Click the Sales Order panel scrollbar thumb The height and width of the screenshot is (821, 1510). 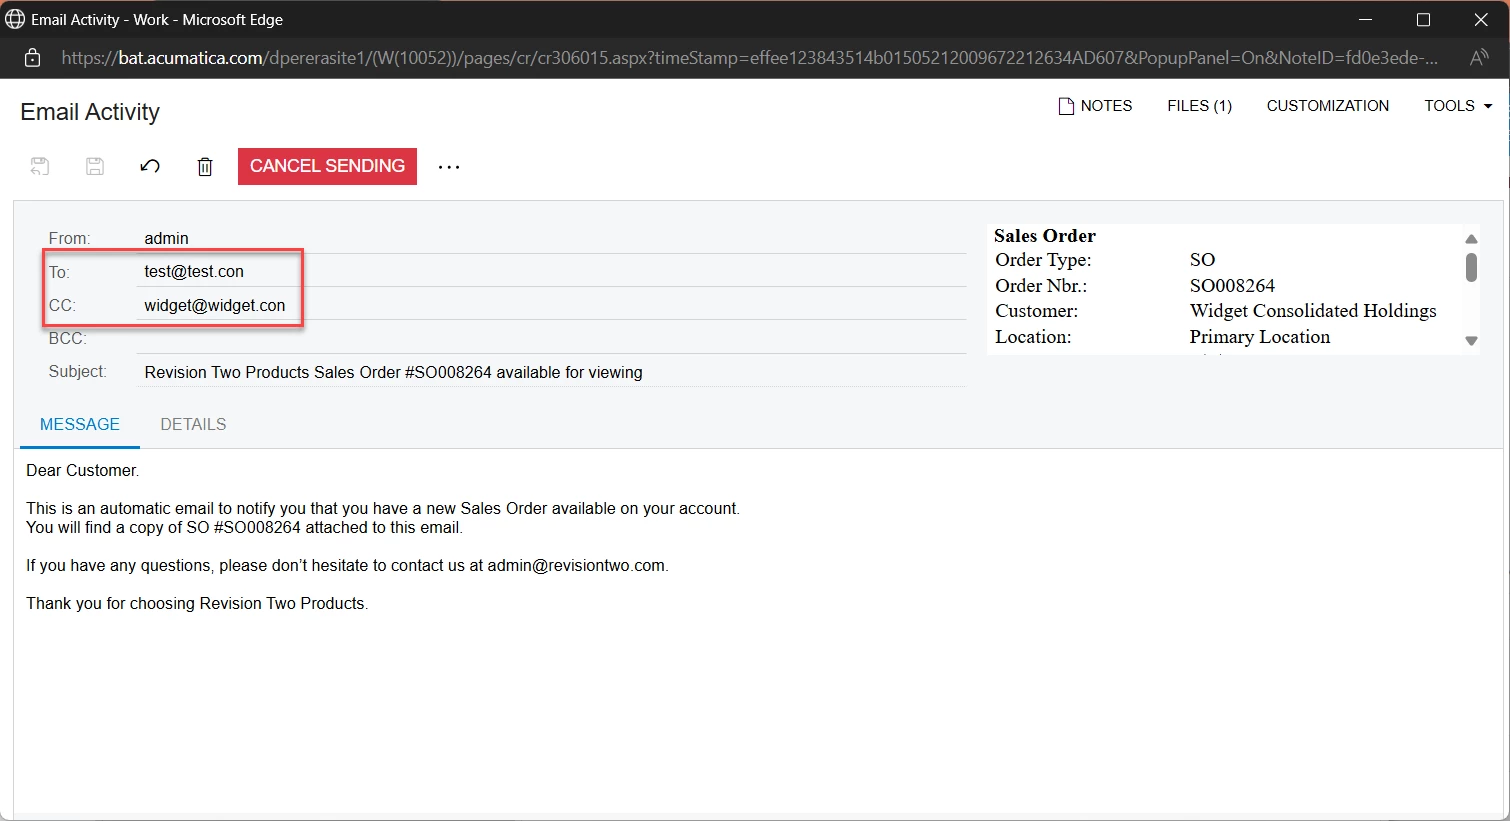click(1471, 267)
